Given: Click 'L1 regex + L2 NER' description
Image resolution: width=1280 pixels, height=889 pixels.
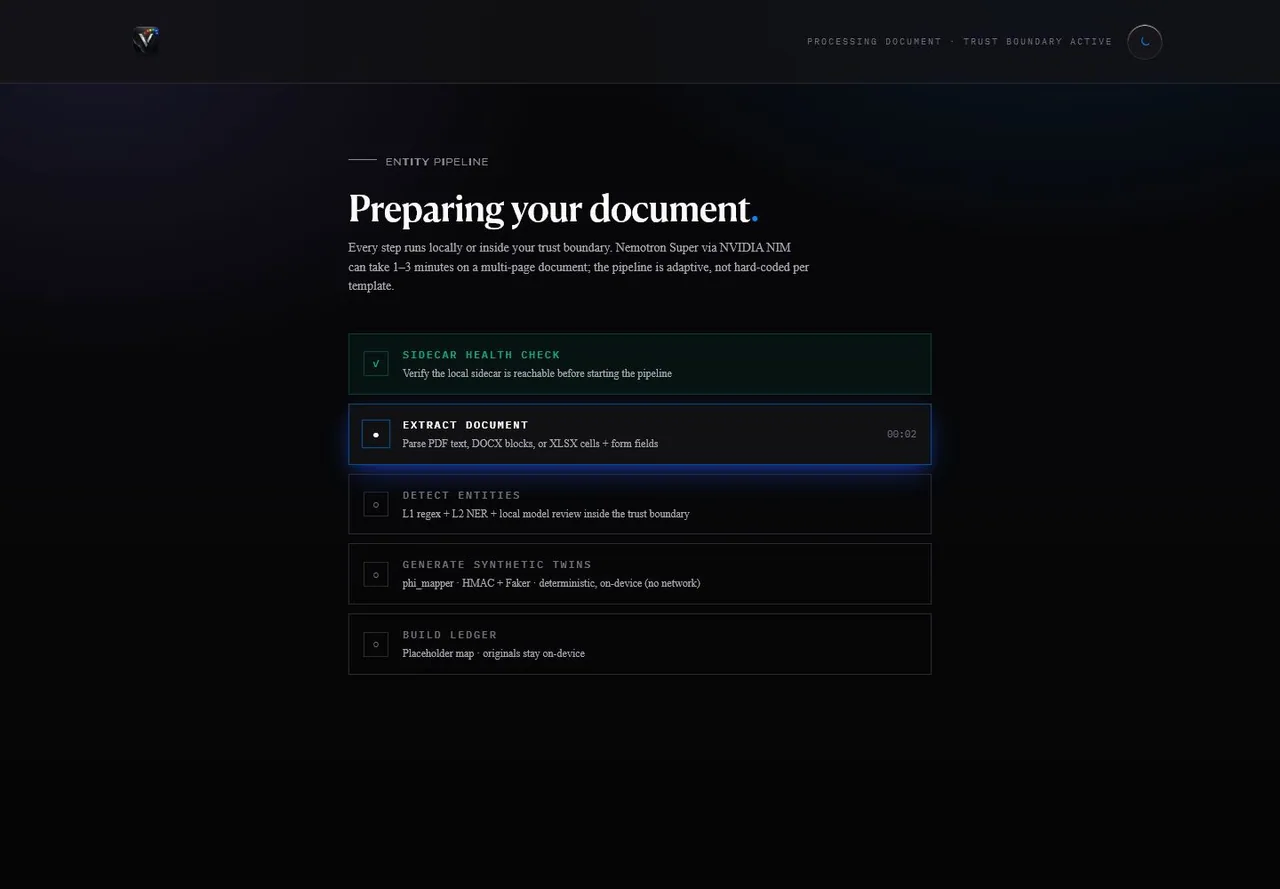Looking at the screenshot, I should tap(546, 514).
